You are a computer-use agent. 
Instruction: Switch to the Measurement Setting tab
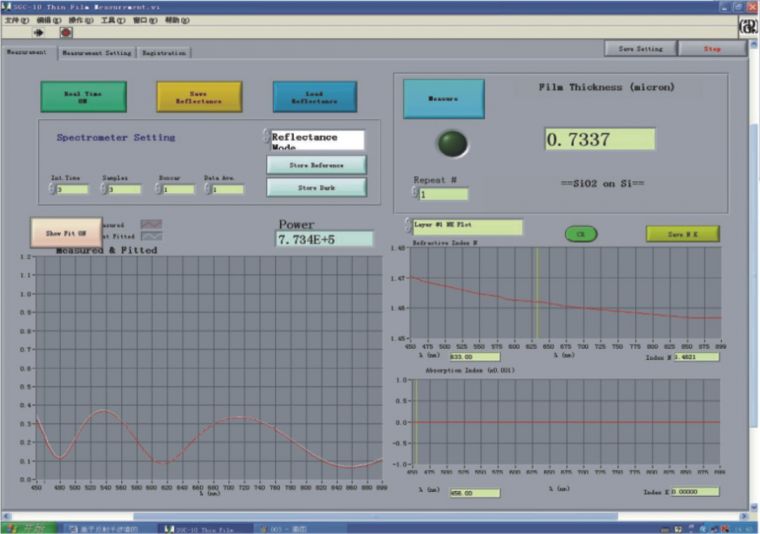(96, 53)
